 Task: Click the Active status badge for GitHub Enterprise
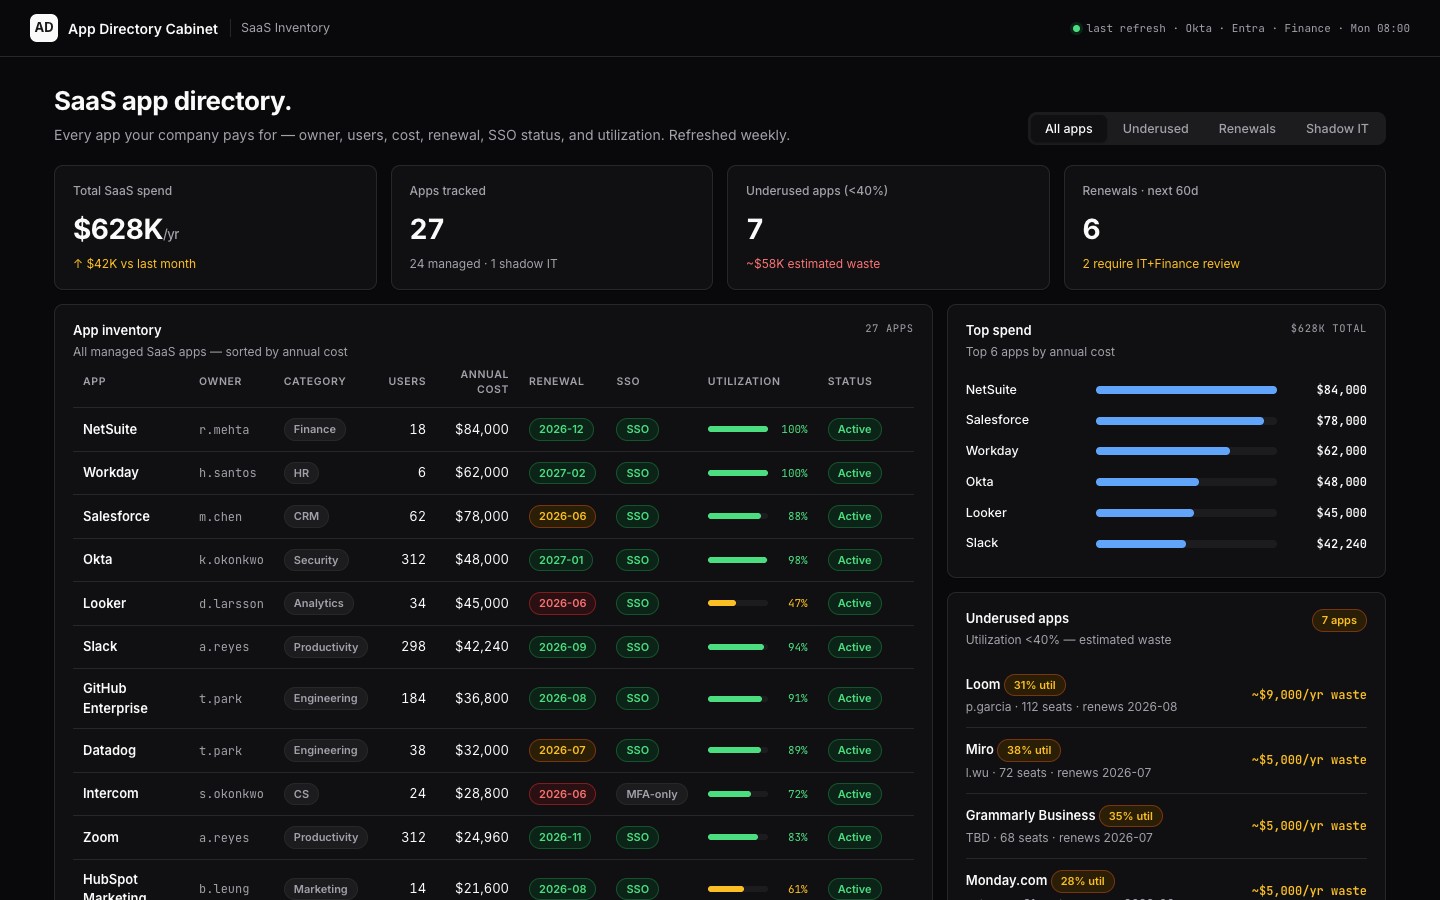click(x=854, y=698)
